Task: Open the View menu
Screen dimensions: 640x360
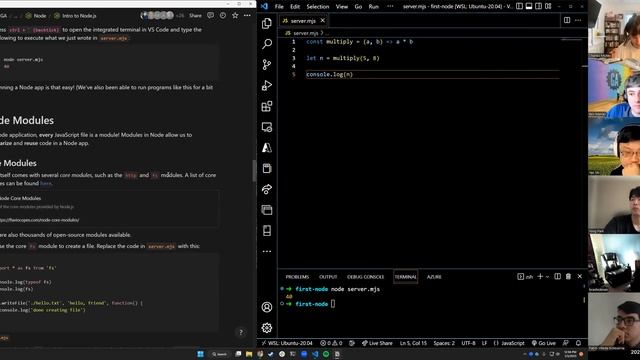Action: [x=342, y=7]
